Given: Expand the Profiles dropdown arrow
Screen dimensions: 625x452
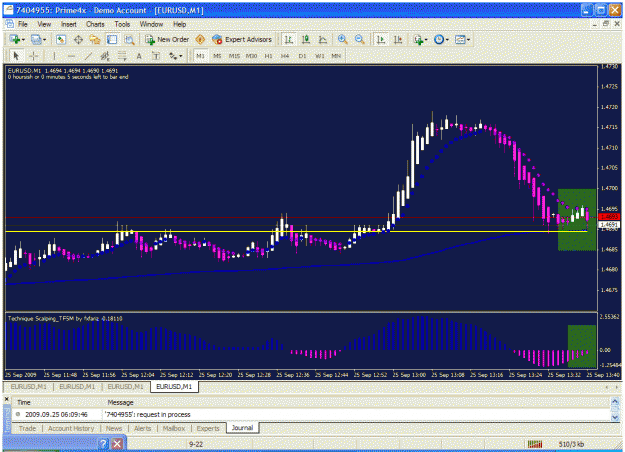Looking at the screenshot, I should (44, 40).
